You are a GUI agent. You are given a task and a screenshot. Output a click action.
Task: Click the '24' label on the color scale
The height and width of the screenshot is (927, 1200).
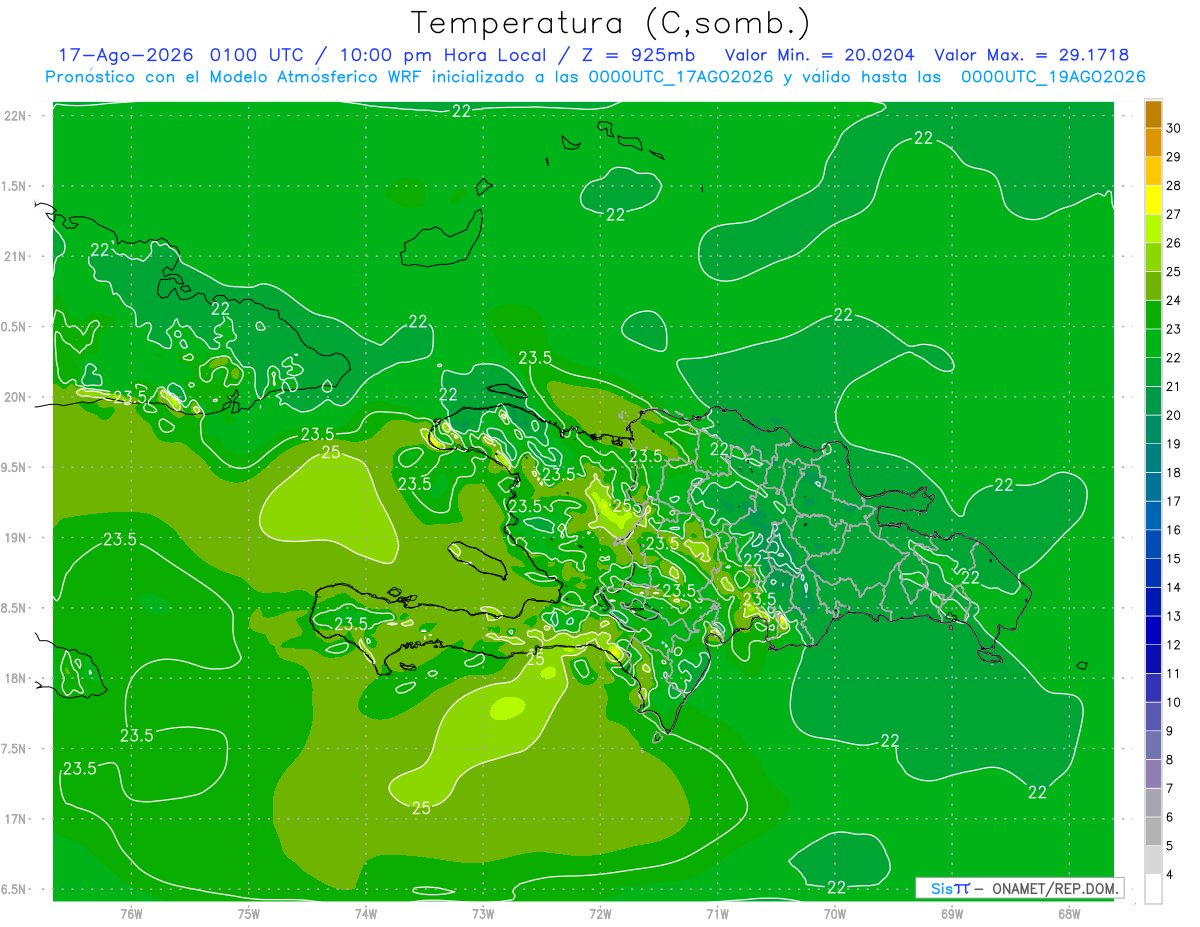[1176, 300]
